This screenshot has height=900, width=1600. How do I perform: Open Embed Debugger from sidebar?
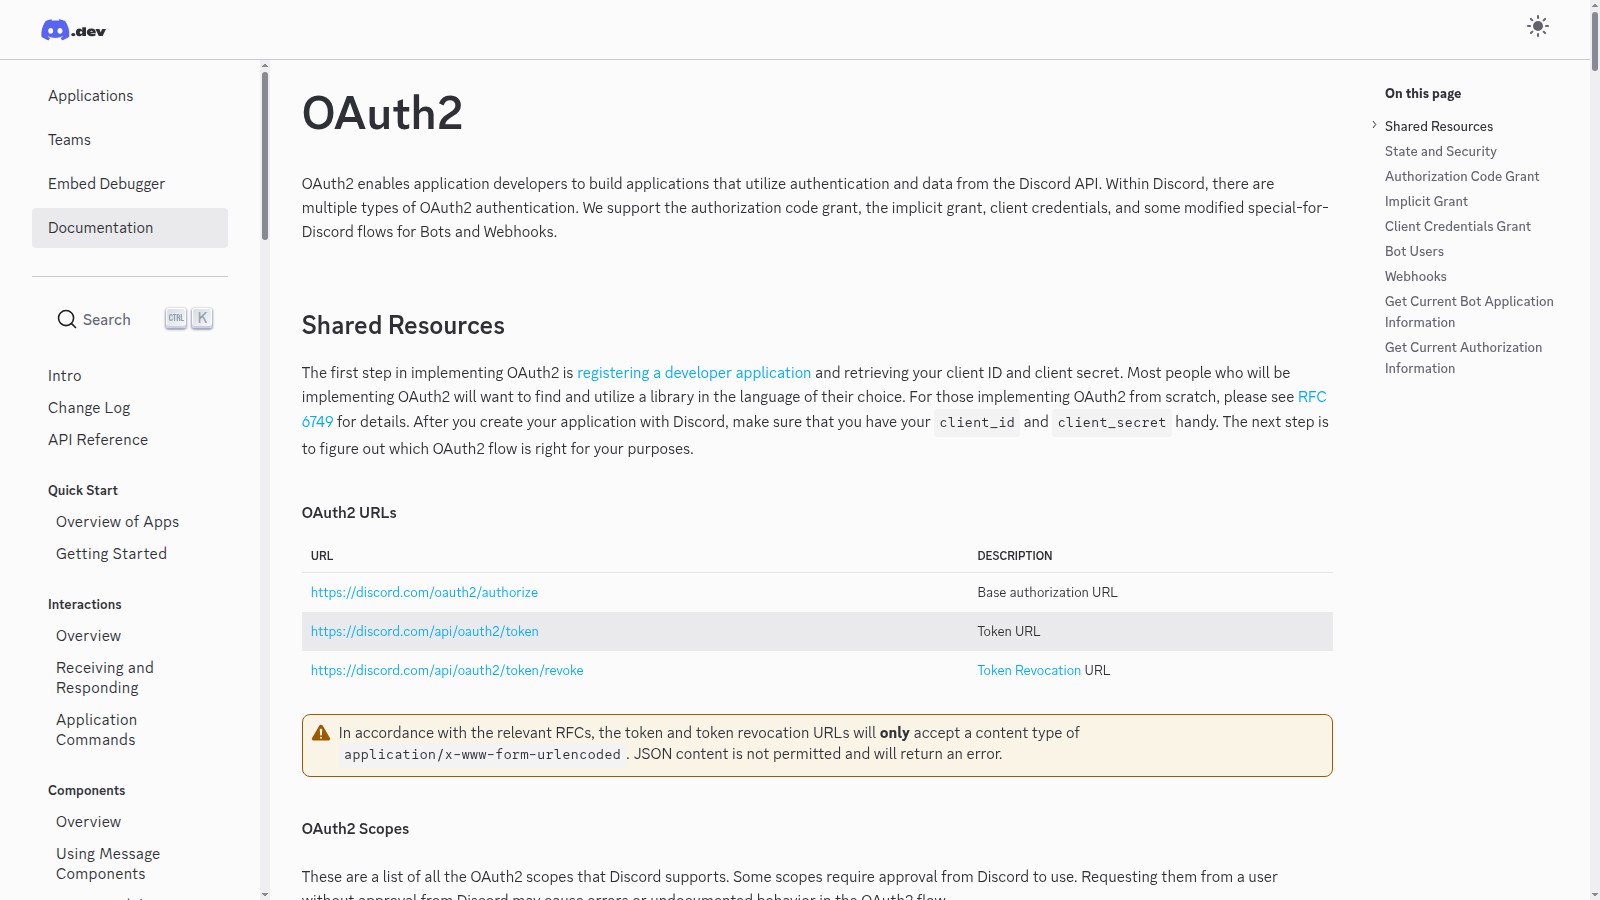(107, 184)
